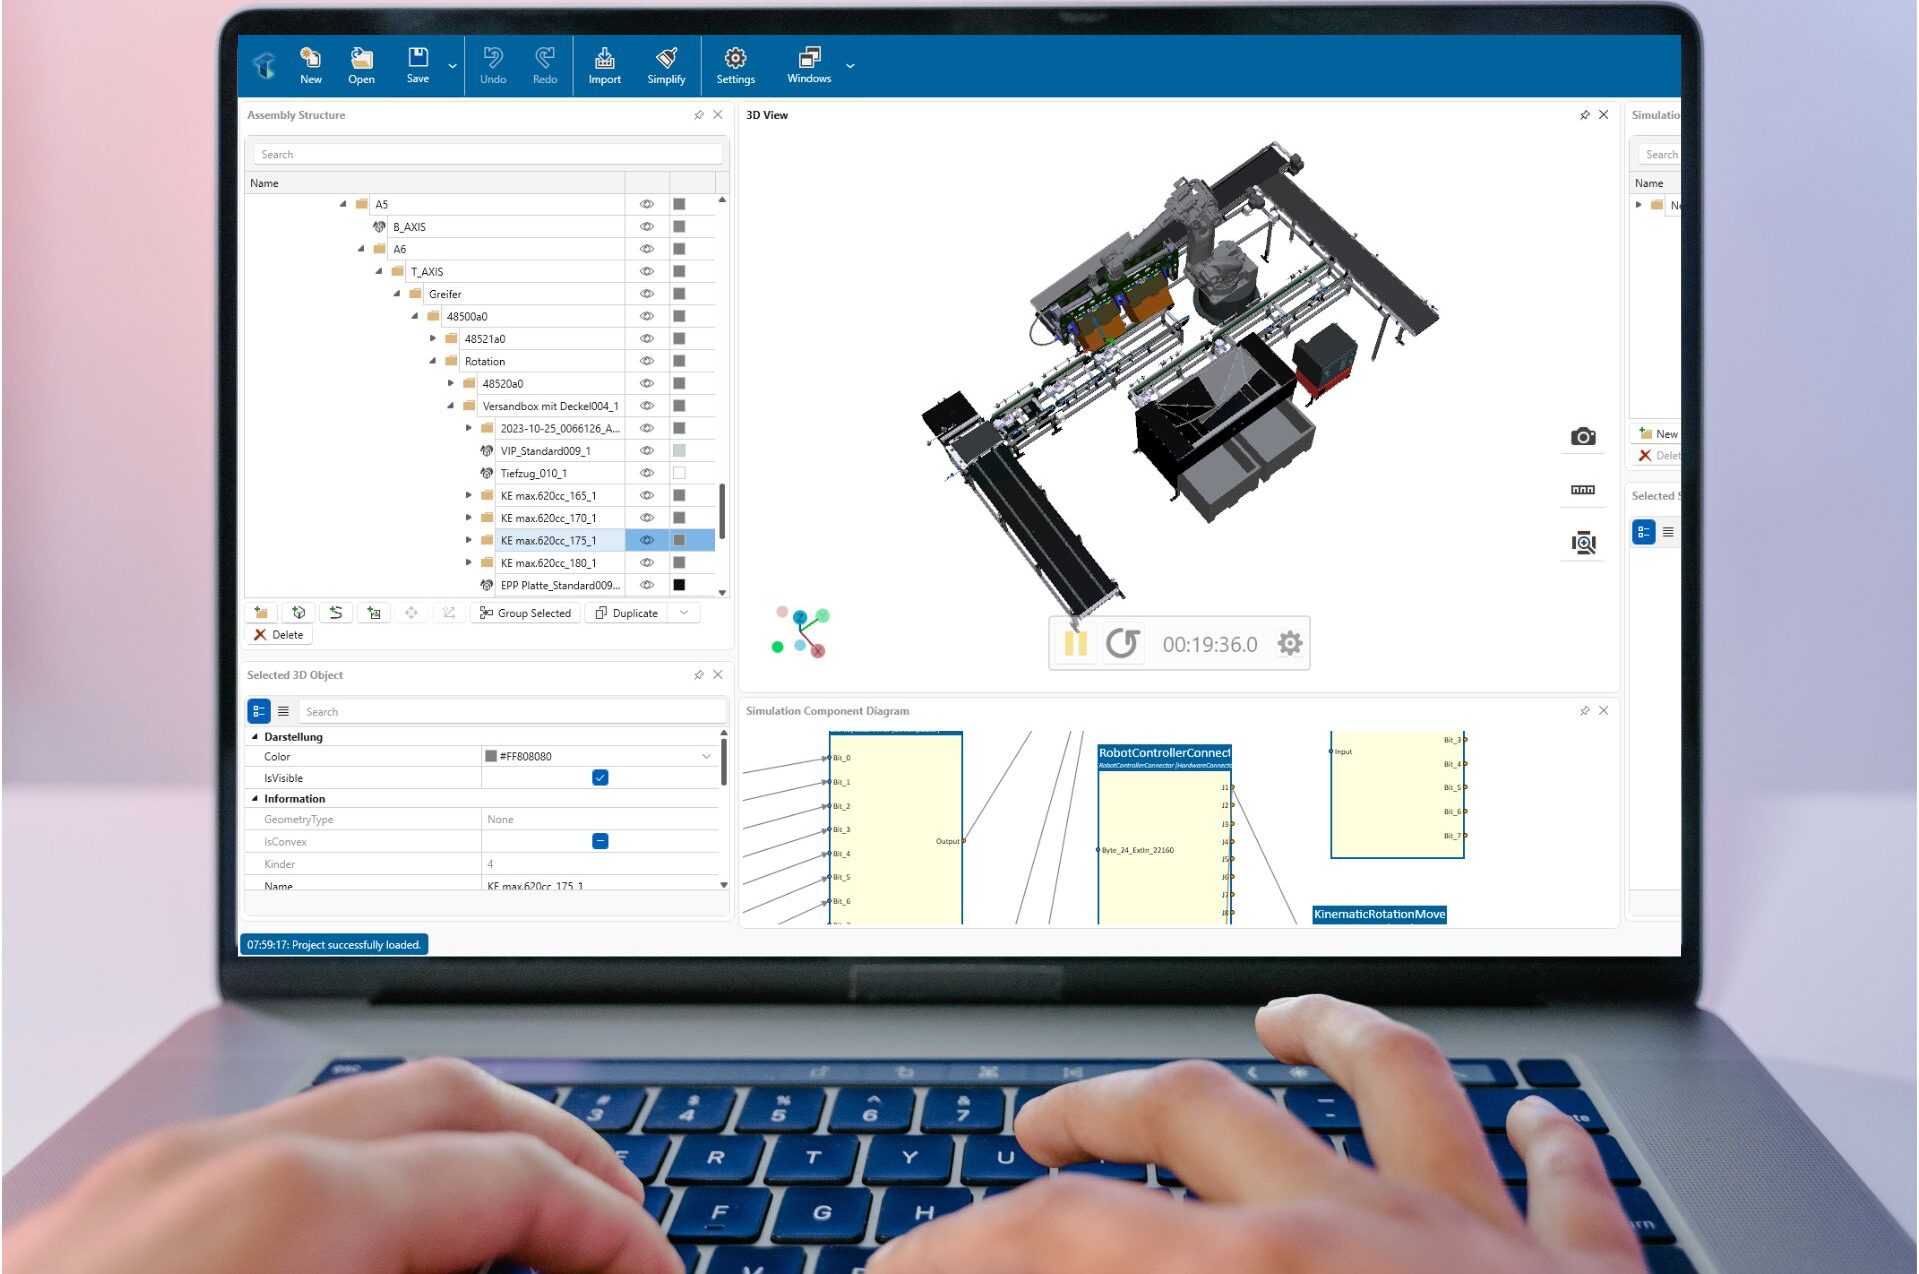Screen dimensions: 1919x1274
Task: Expand the KE max.620cc_165_1 tree node
Action: pyautogui.click(x=468, y=496)
